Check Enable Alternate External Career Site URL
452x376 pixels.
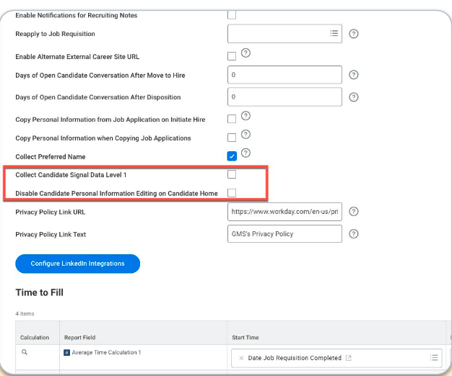point(231,56)
